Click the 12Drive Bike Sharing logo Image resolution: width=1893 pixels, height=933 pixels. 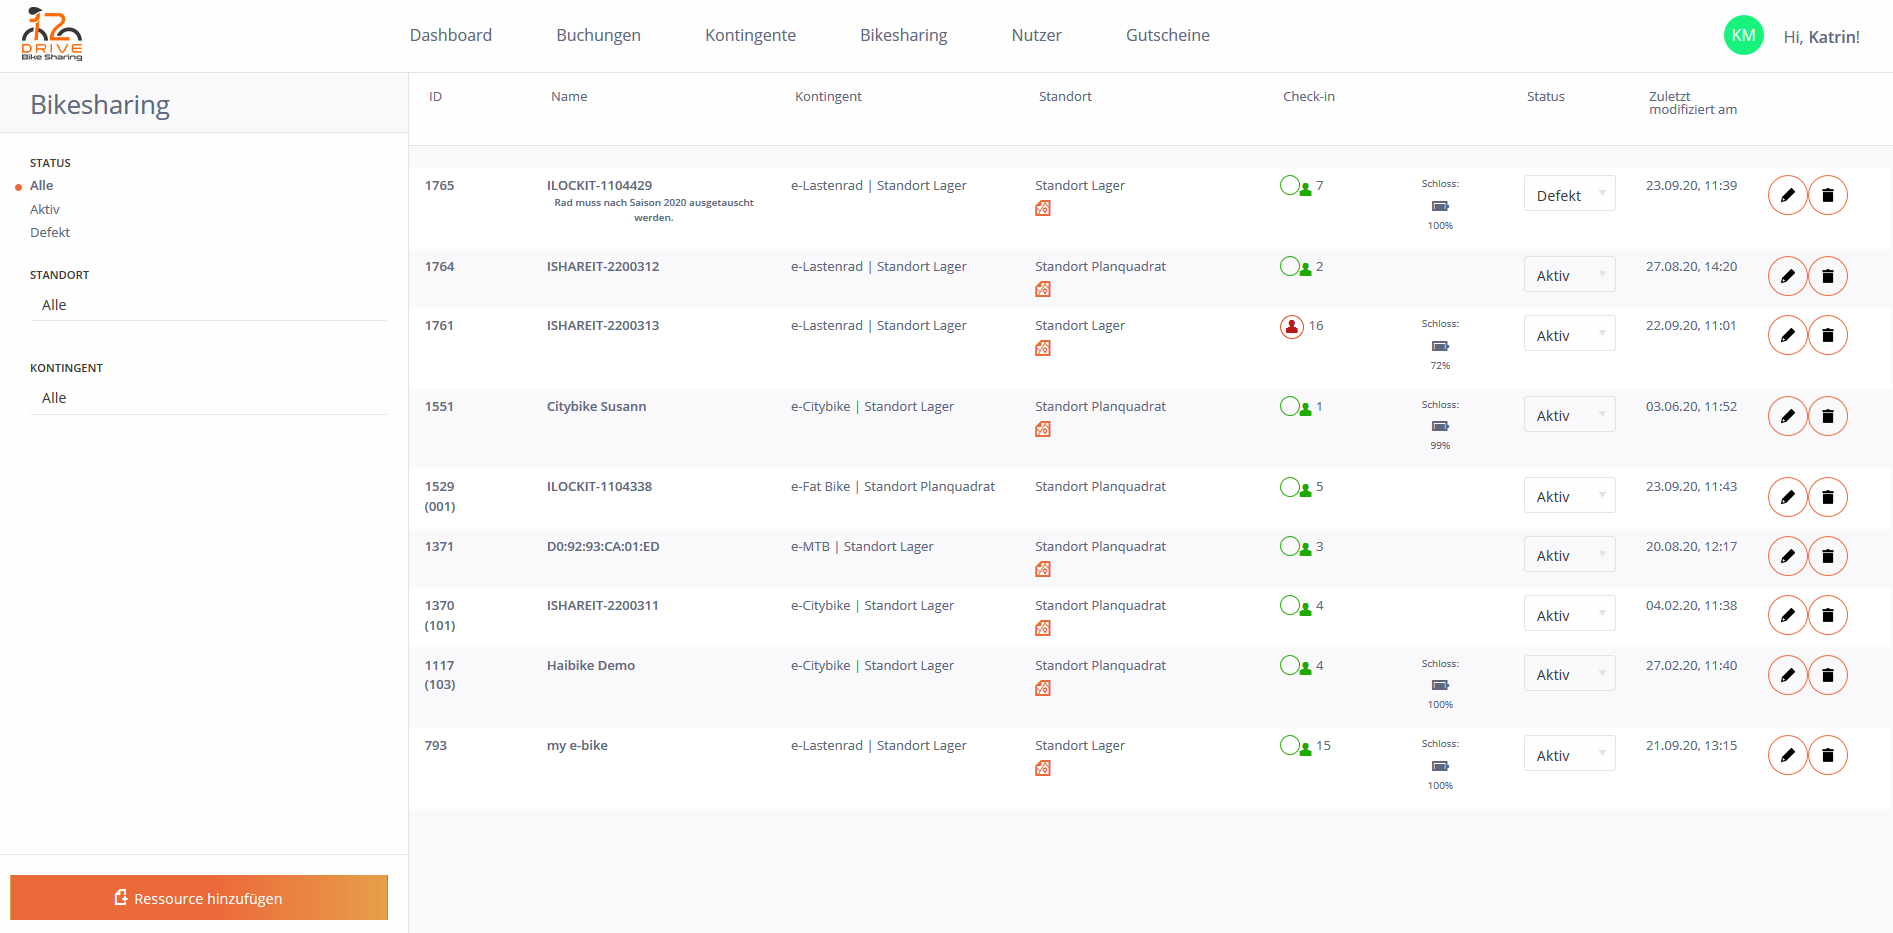[52, 34]
